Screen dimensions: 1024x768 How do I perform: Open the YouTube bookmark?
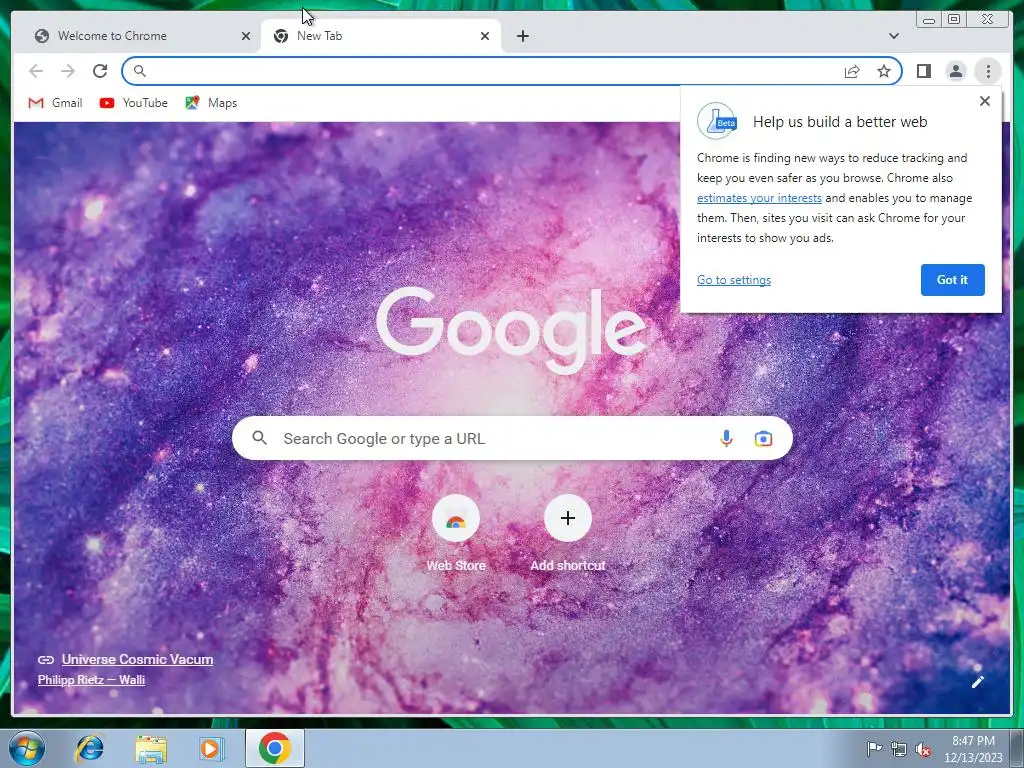tap(134, 103)
